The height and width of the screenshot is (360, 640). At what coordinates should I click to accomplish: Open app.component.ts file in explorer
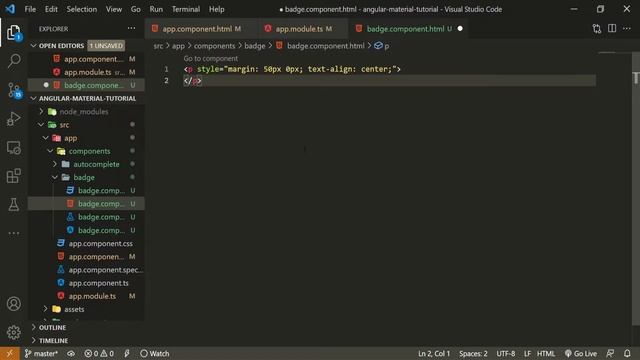click(x=87, y=283)
